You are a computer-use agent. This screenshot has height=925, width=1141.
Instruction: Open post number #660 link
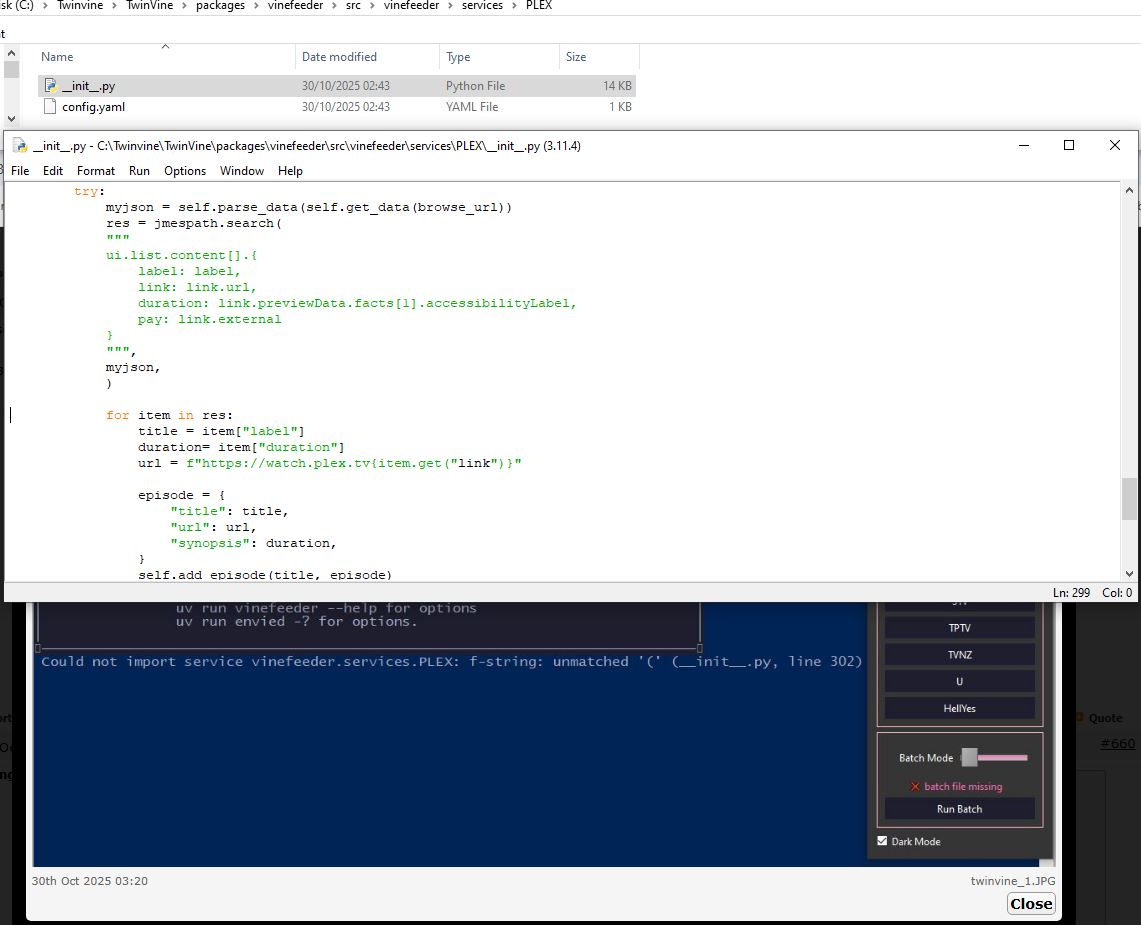(x=1117, y=743)
